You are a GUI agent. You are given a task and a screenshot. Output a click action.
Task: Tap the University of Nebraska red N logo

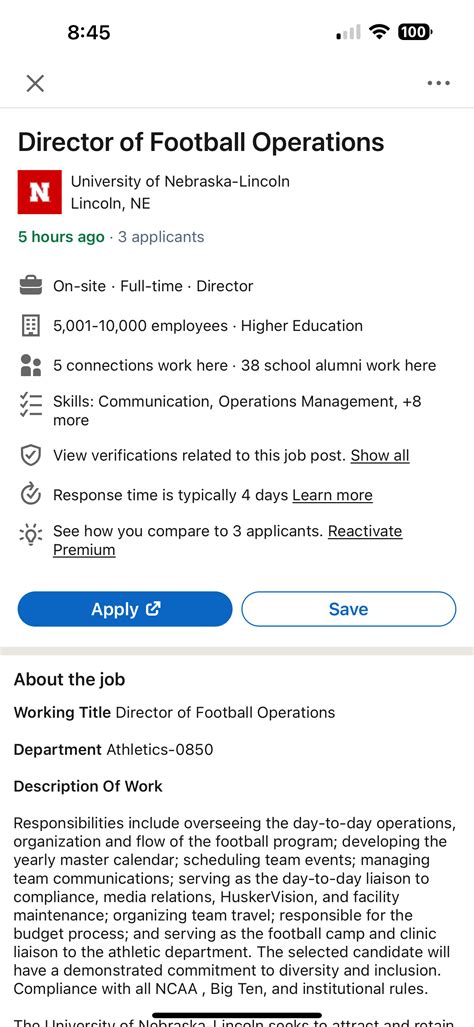pos(39,192)
